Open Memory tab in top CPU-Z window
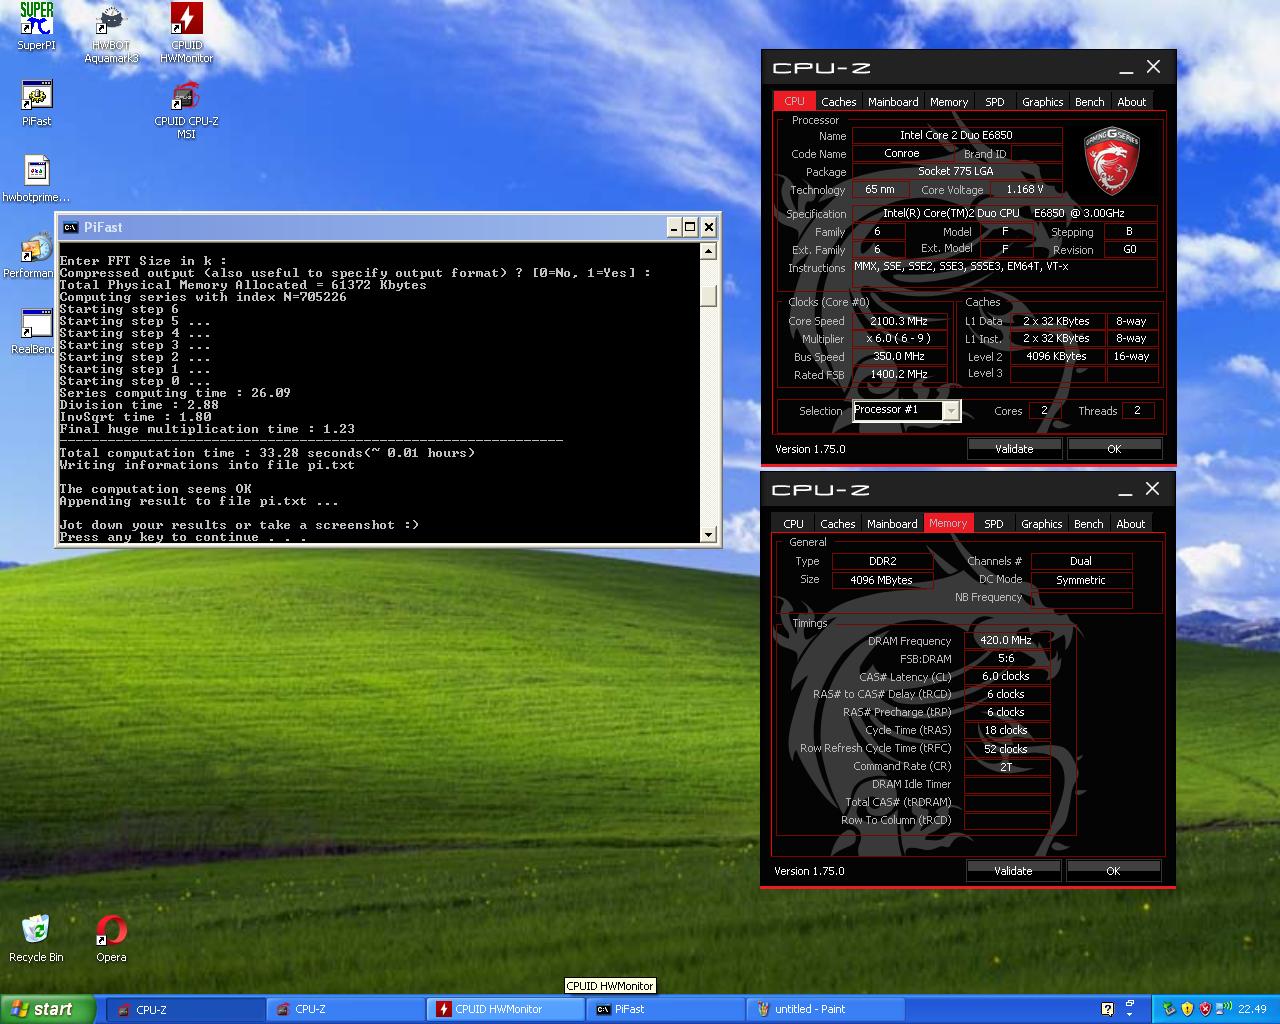1280x1024 pixels. click(949, 102)
